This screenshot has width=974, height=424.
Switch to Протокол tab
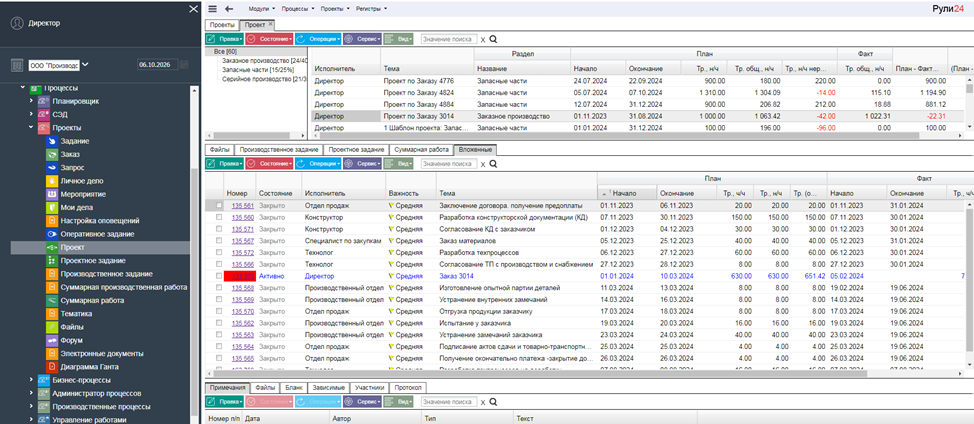pos(408,387)
